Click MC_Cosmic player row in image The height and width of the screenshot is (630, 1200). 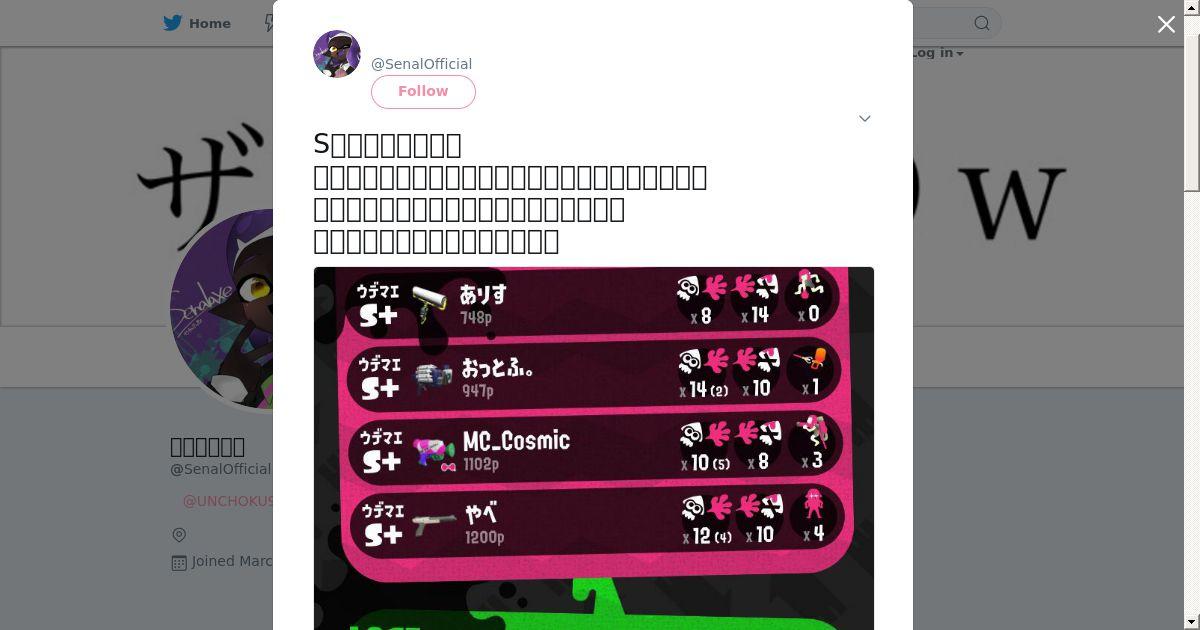click(x=596, y=448)
